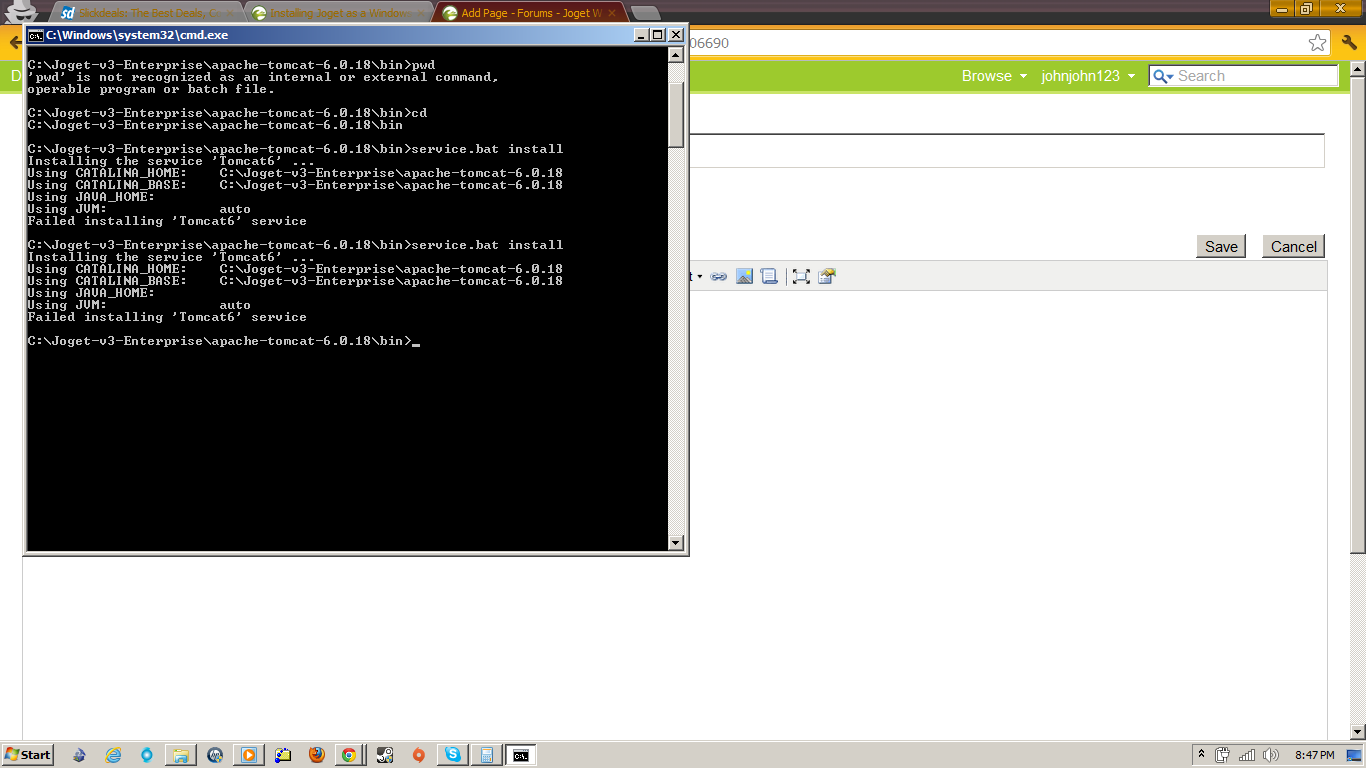Image resolution: width=1366 pixels, height=768 pixels.
Task: Click the insert image editor icon
Action: tap(744, 276)
